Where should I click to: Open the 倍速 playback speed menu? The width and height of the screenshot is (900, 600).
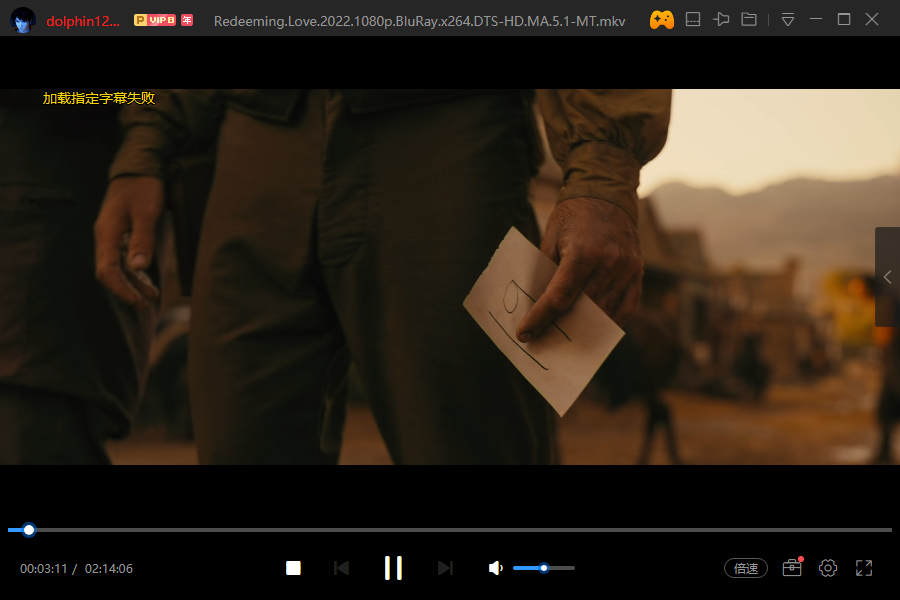click(x=746, y=568)
